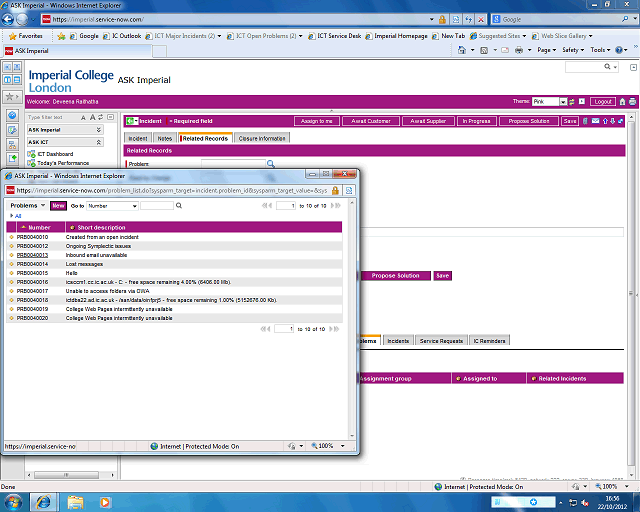This screenshot has height=512, width=640.
Task: Open Internet Explorer from the taskbar
Action: [43, 500]
